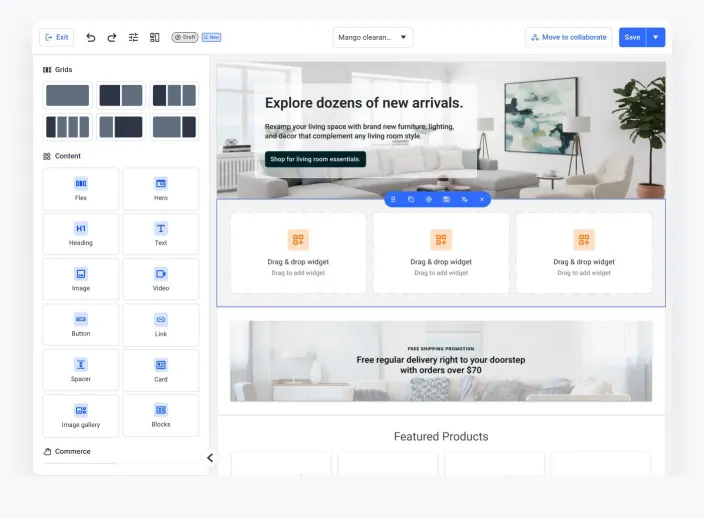
Task: Click the Featured Products heading
Action: 441,436
